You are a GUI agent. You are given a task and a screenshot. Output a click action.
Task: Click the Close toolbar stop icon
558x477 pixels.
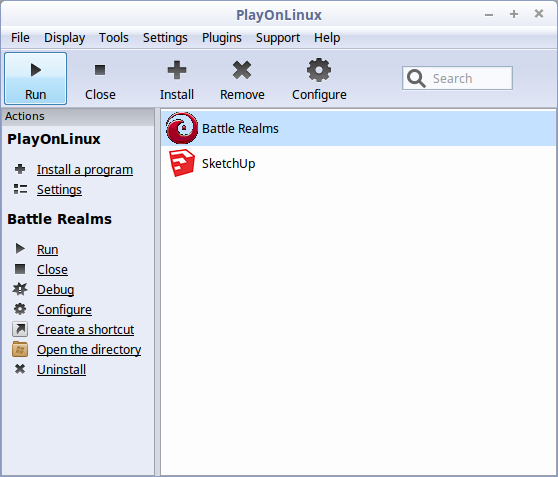pos(100,70)
